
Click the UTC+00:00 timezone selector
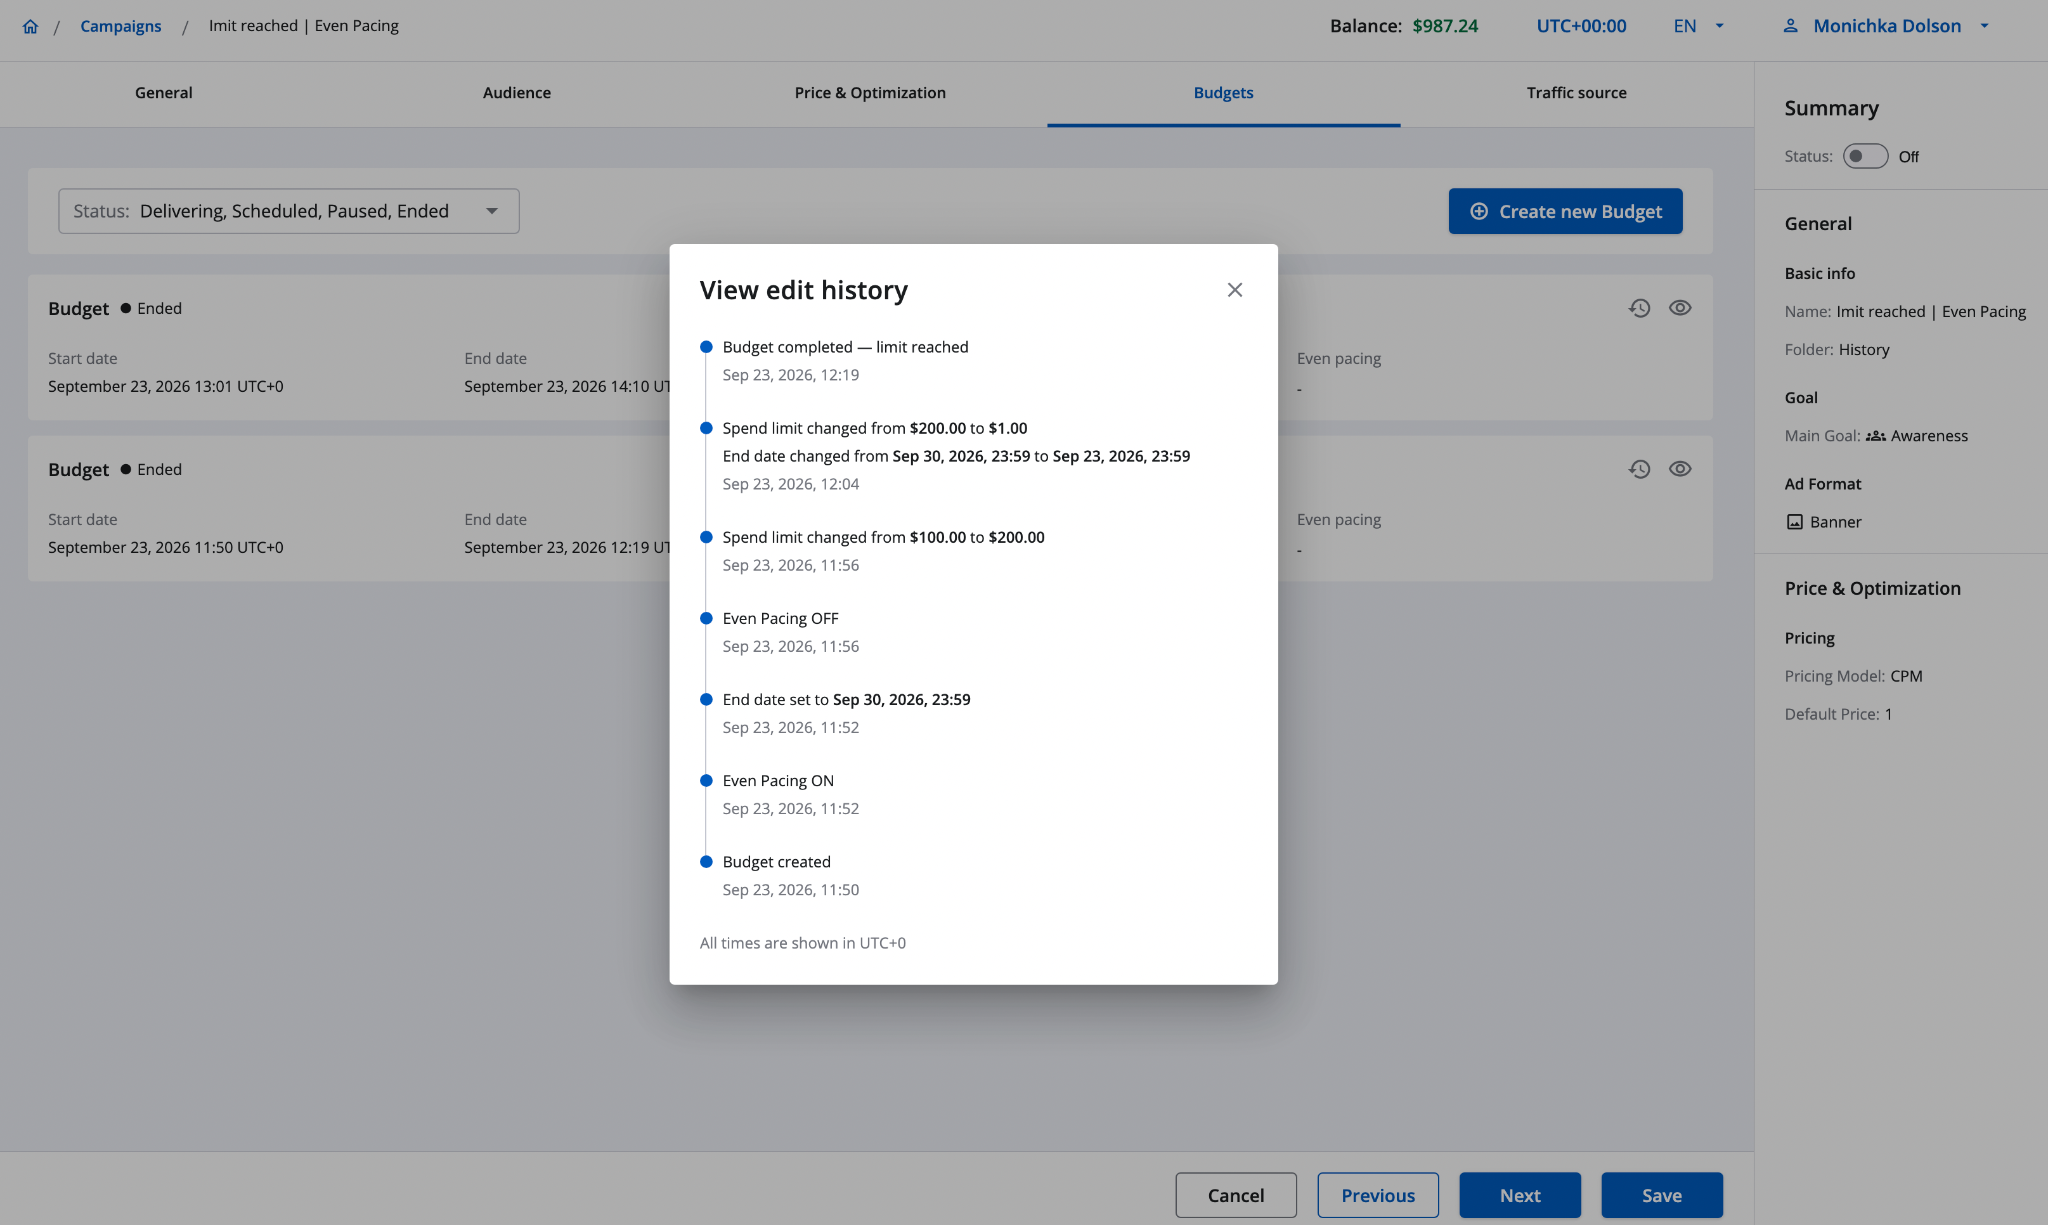(1581, 26)
